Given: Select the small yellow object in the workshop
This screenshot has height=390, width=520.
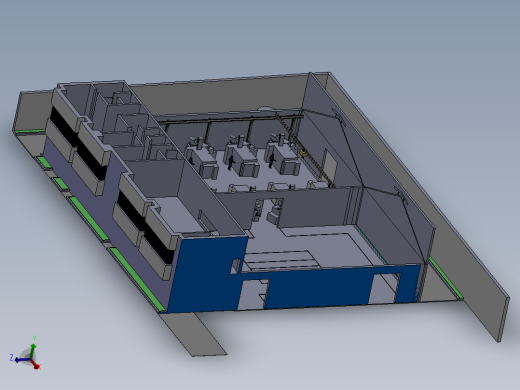Looking at the screenshot, I should (x=303, y=153).
